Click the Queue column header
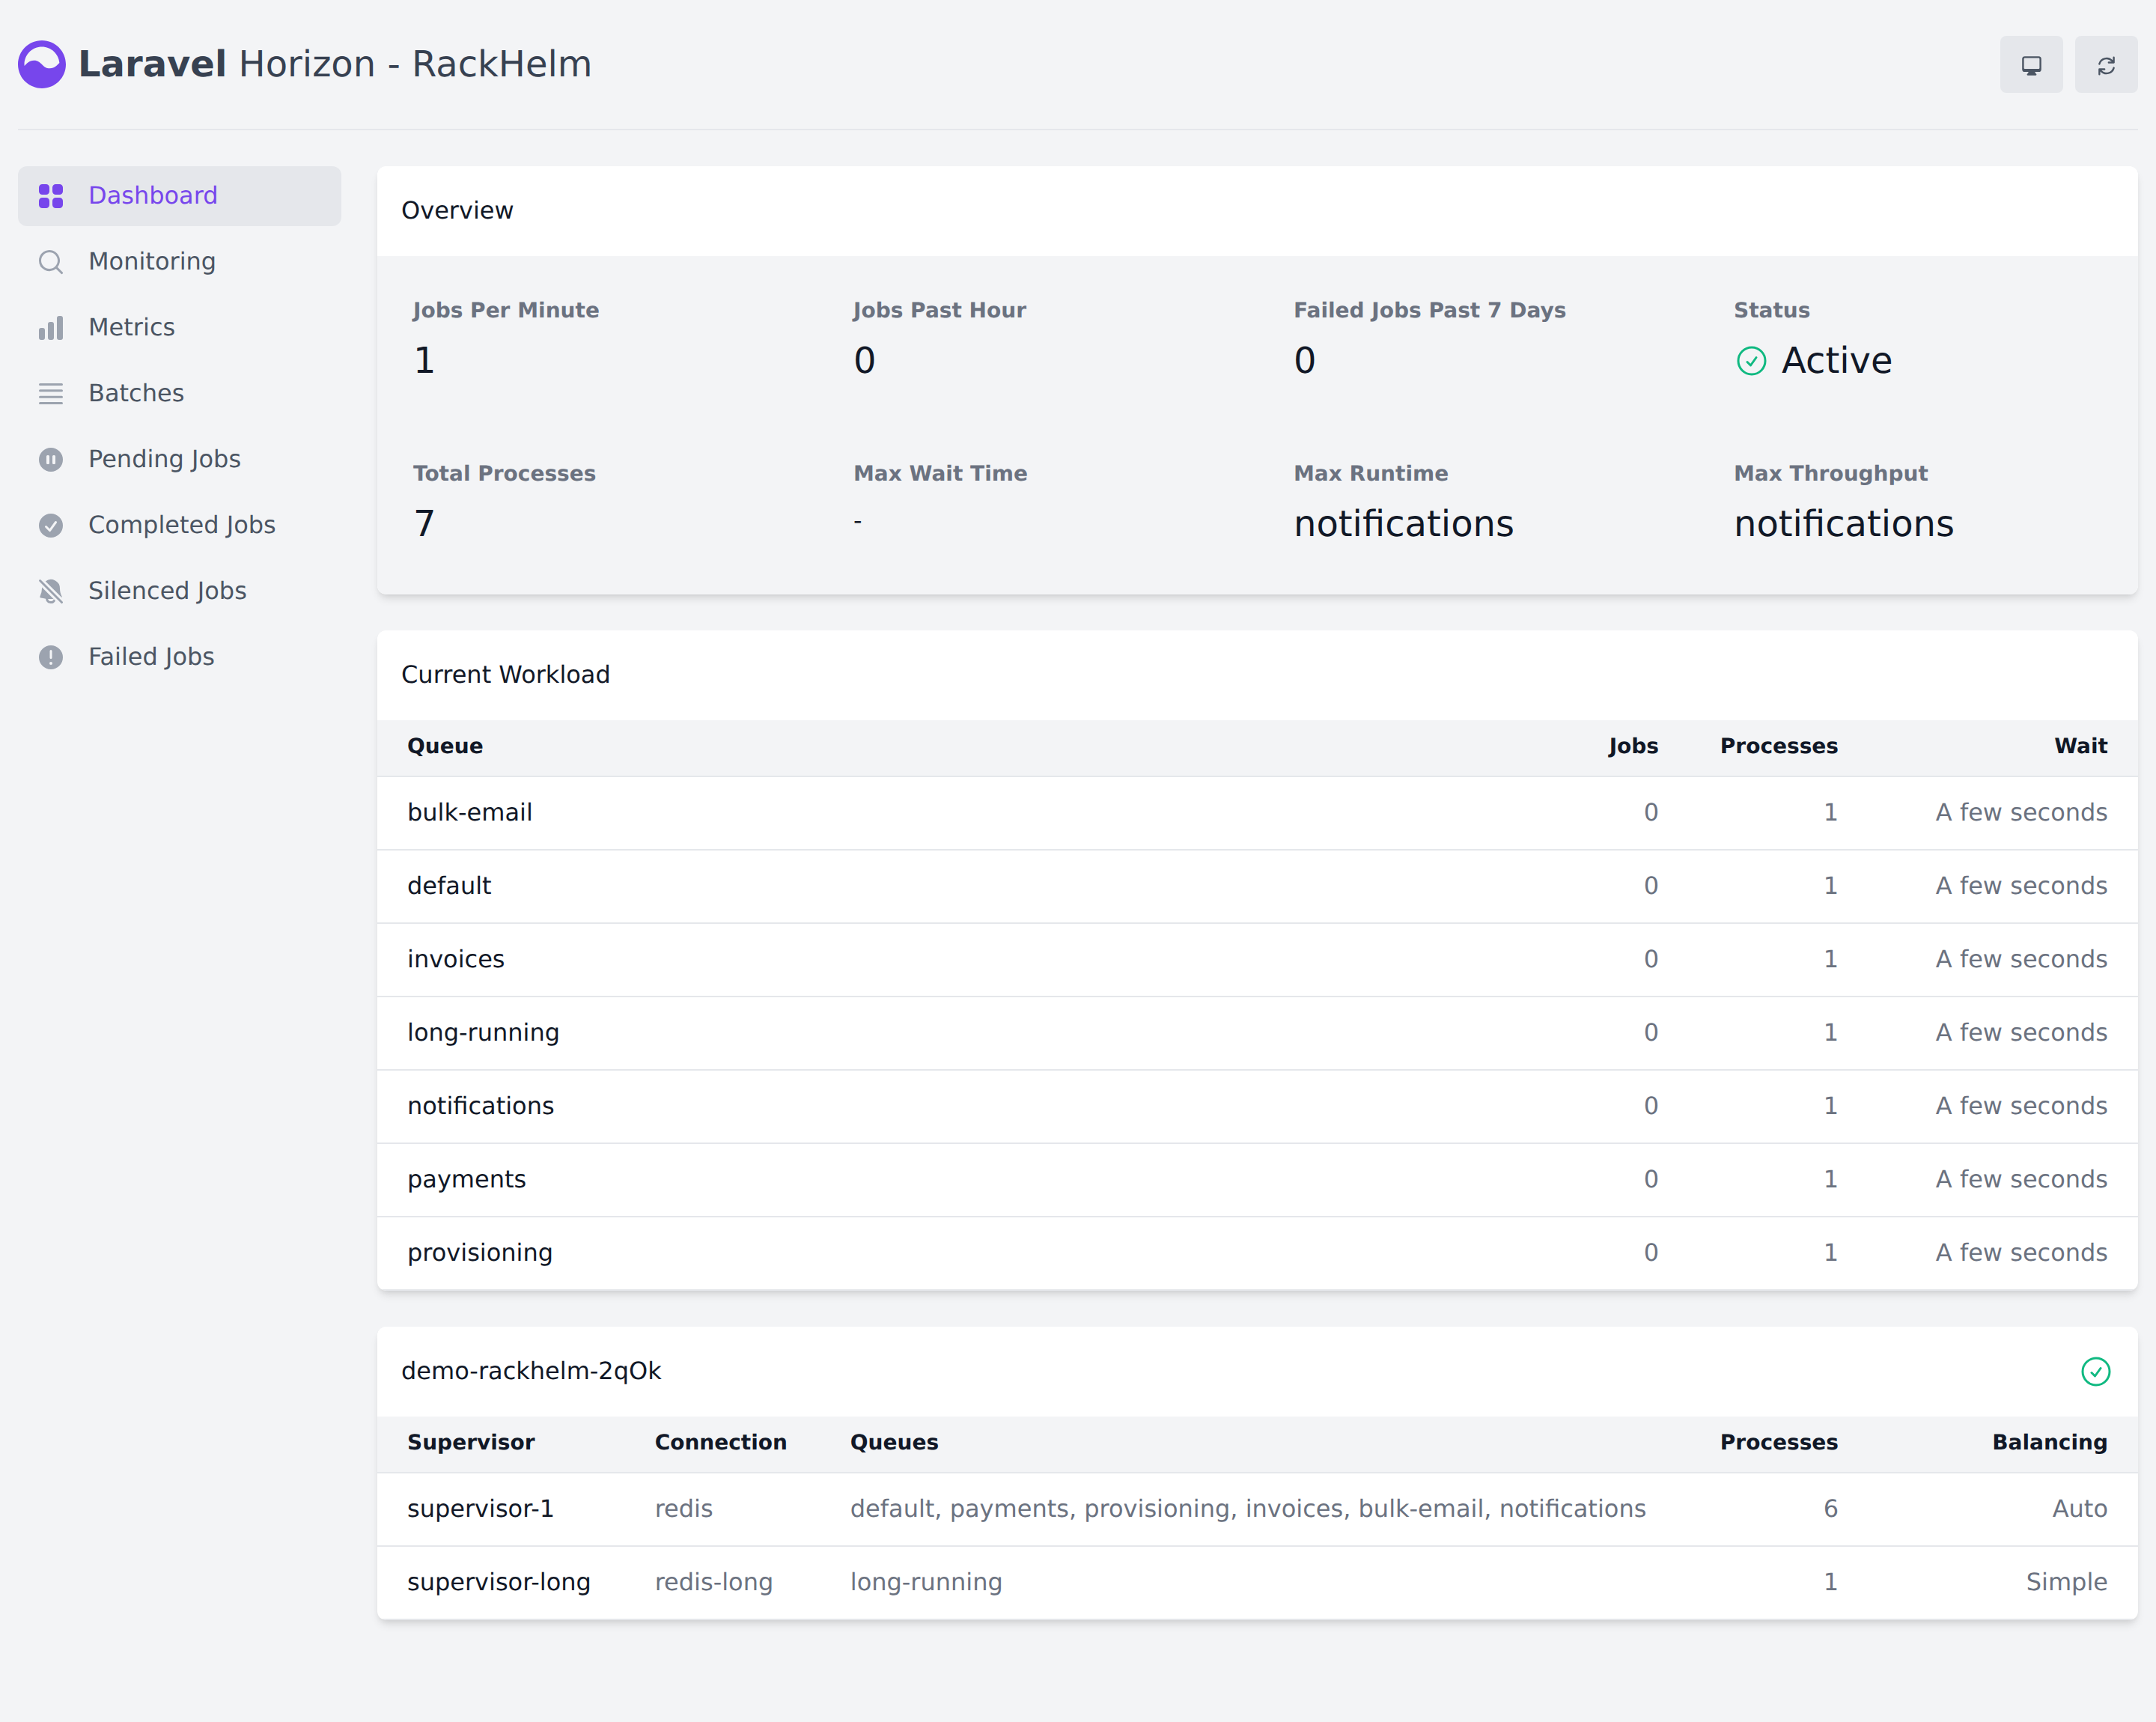 445,746
